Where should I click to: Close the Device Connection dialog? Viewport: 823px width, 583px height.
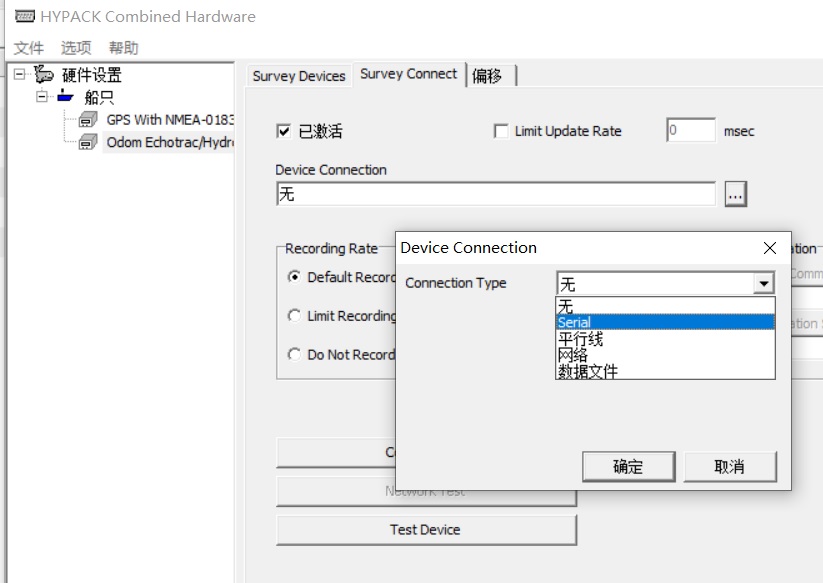pyautogui.click(x=769, y=248)
